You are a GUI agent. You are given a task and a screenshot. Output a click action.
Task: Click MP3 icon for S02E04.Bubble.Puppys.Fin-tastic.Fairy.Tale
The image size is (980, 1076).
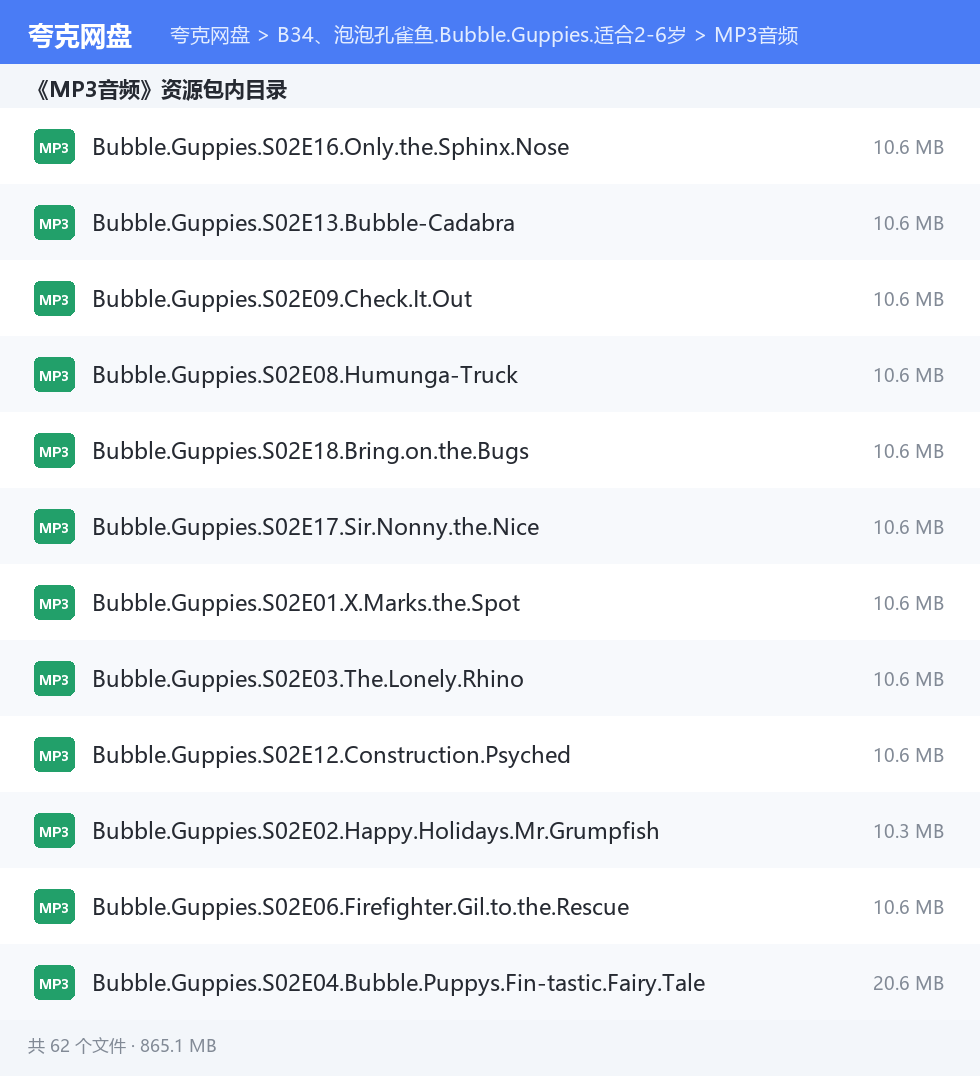[x=54, y=983]
